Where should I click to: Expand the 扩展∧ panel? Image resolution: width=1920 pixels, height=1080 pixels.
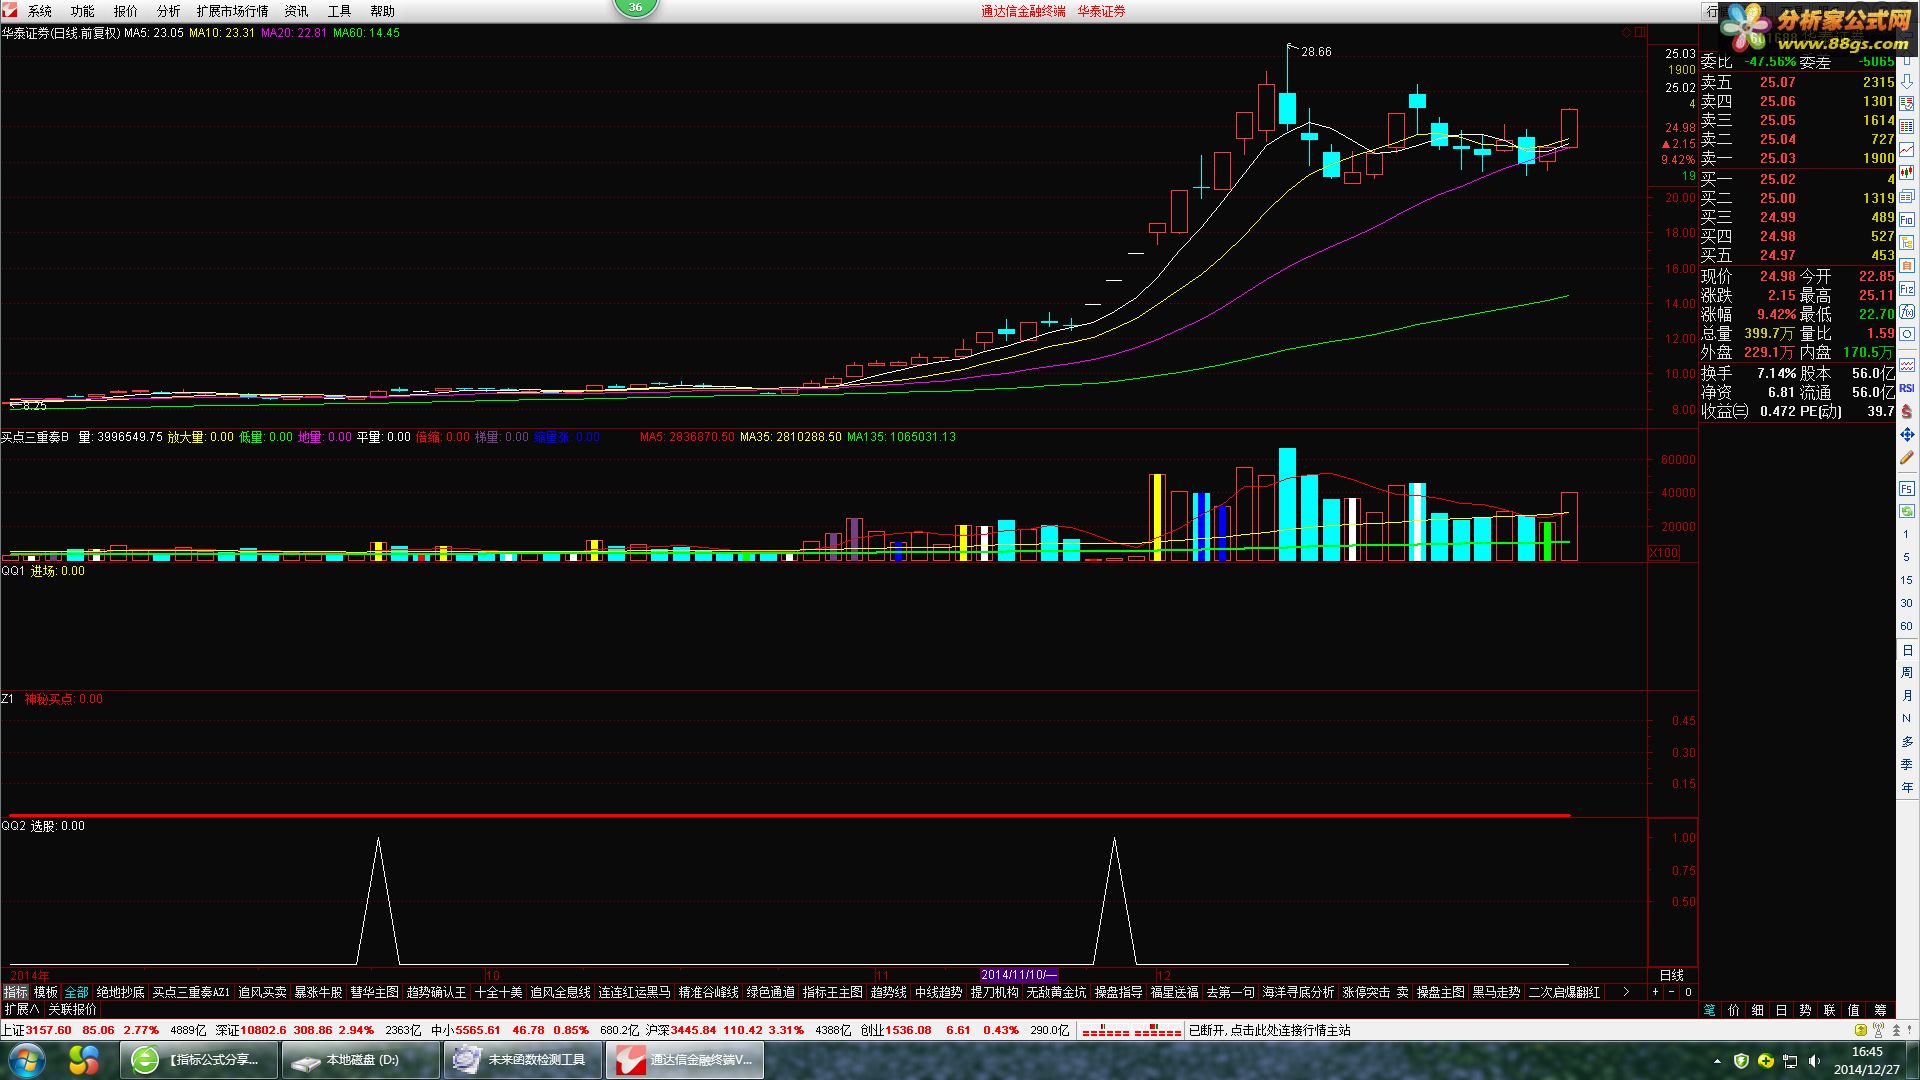21,1010
